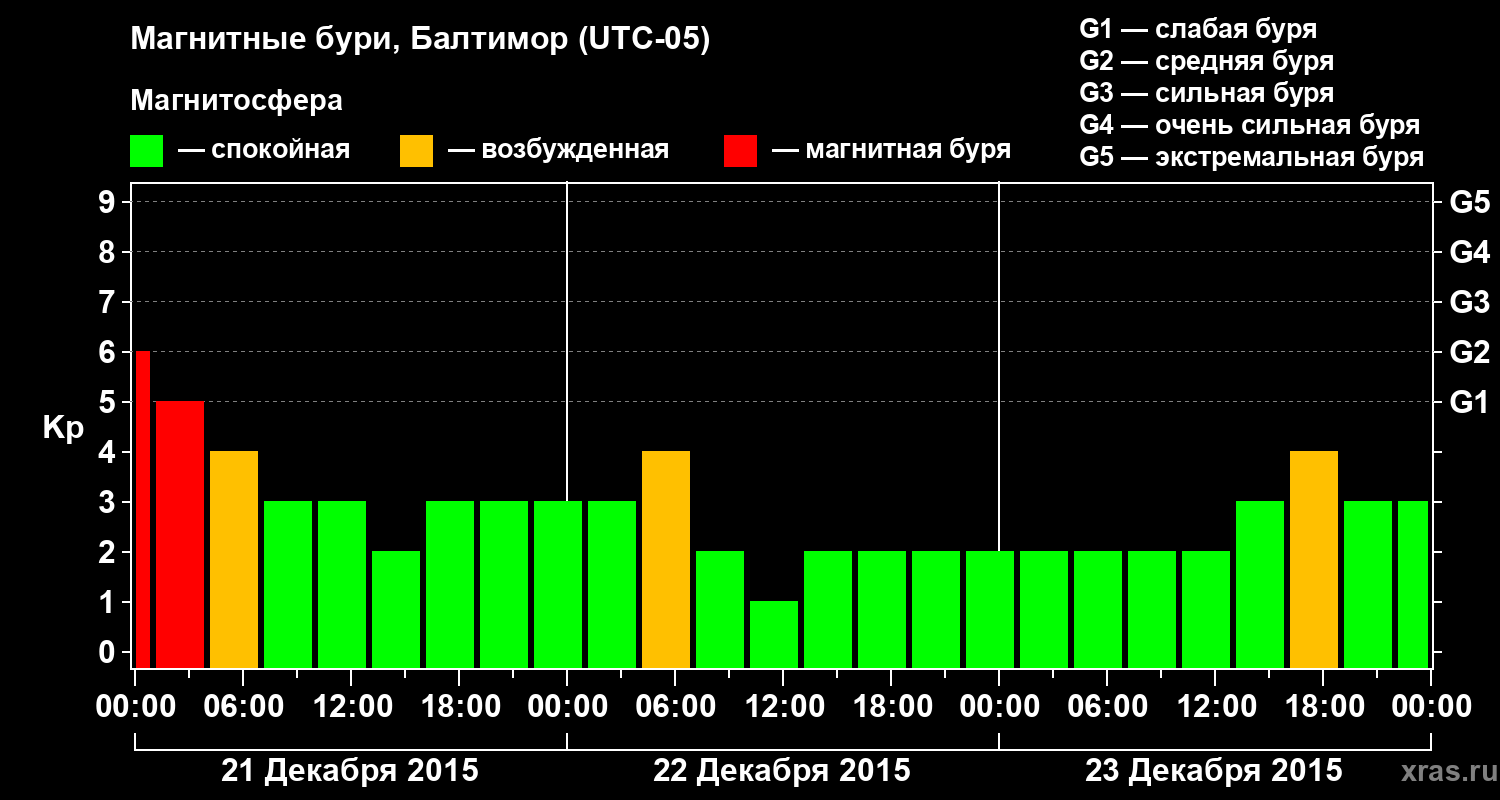
Task: Click 'G1 — слабая буря' description
Action: pos(1198,29)
